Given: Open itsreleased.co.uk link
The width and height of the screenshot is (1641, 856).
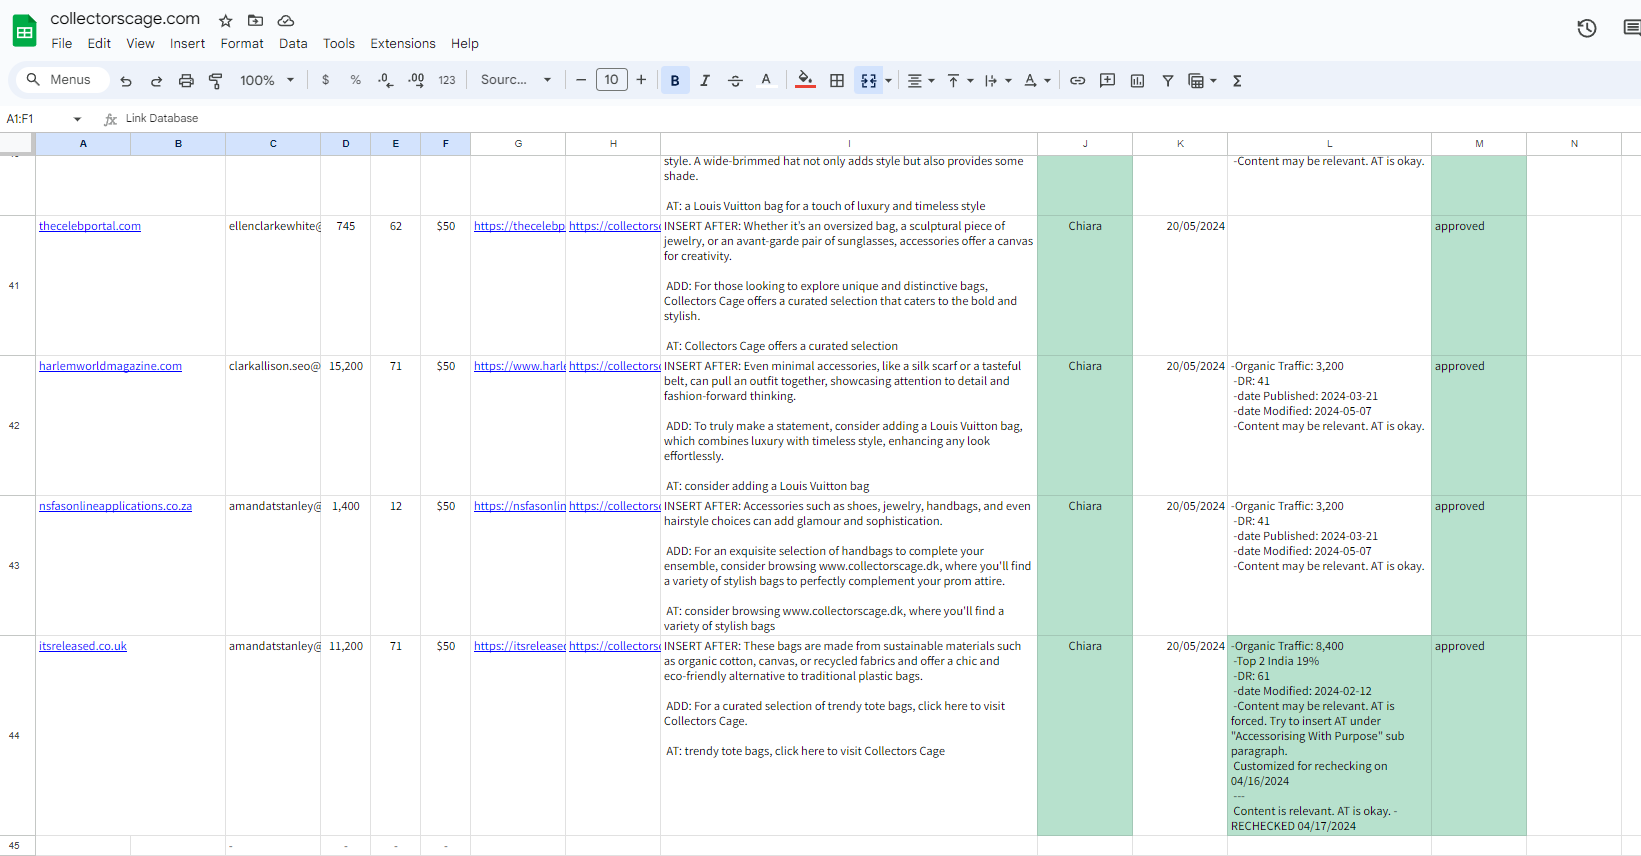Looking at the screenshot, I should 83,646.
